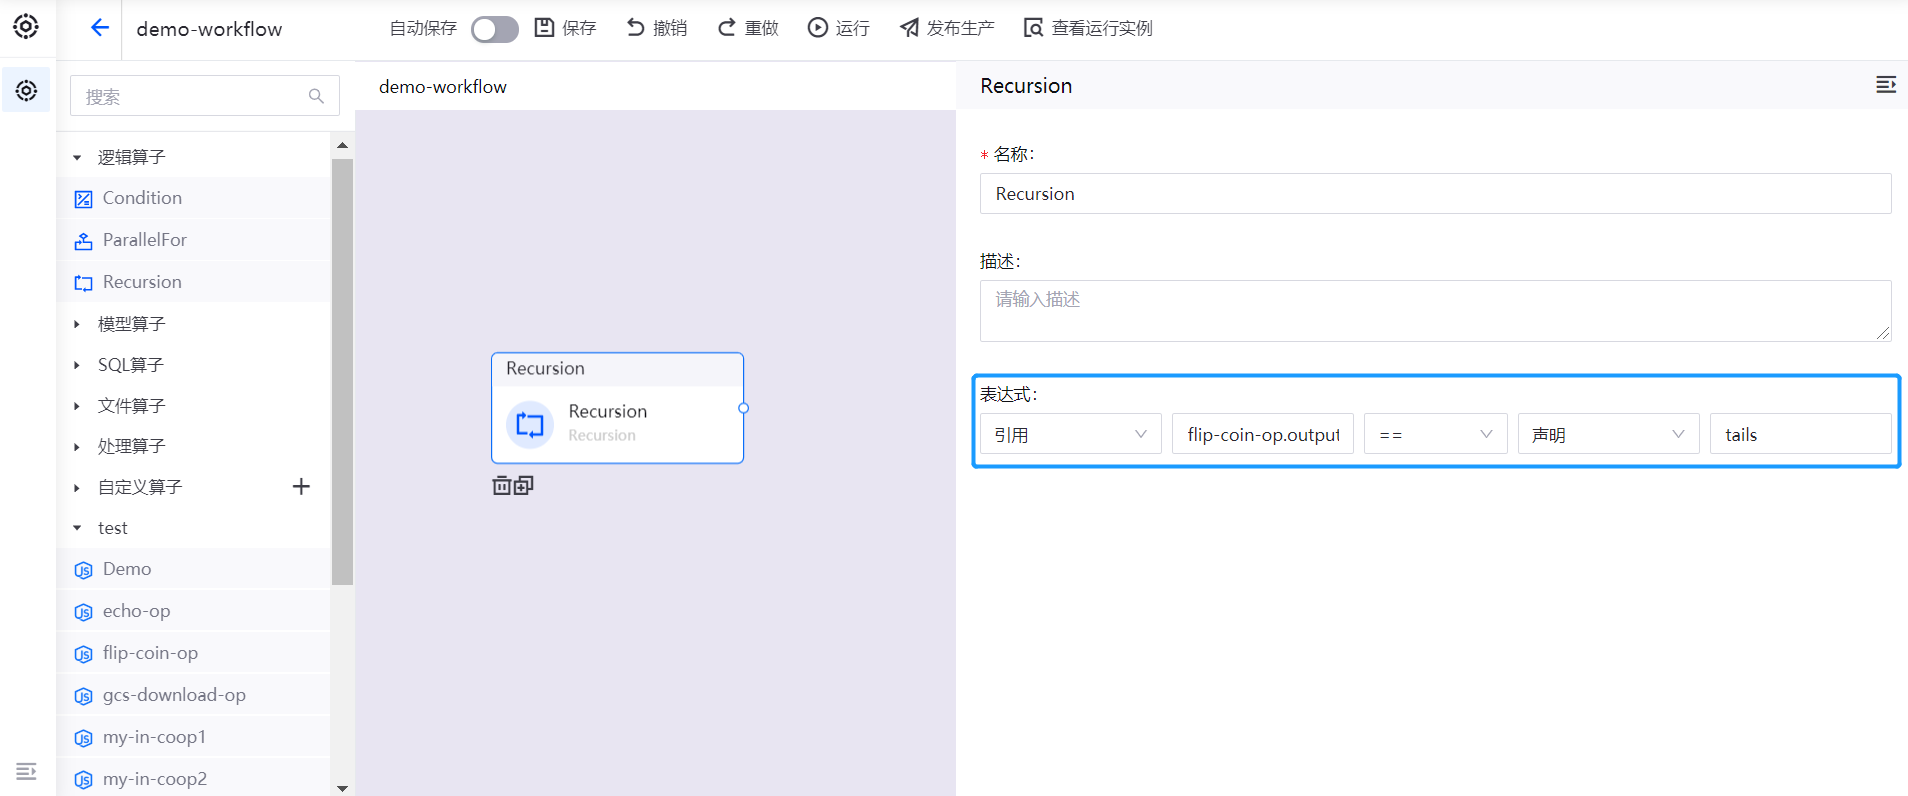Open the 引用 type dropdown

[x=1069, y=434]
